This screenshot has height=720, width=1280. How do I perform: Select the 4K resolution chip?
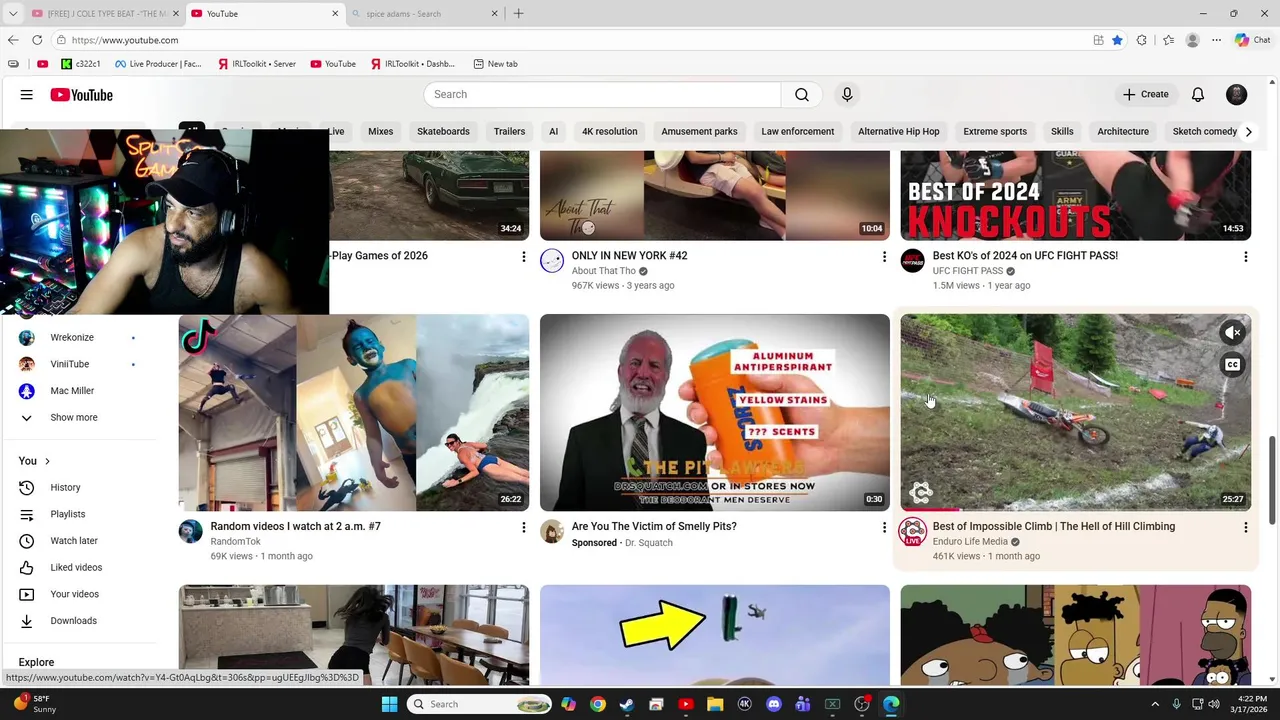pos(610,132)
